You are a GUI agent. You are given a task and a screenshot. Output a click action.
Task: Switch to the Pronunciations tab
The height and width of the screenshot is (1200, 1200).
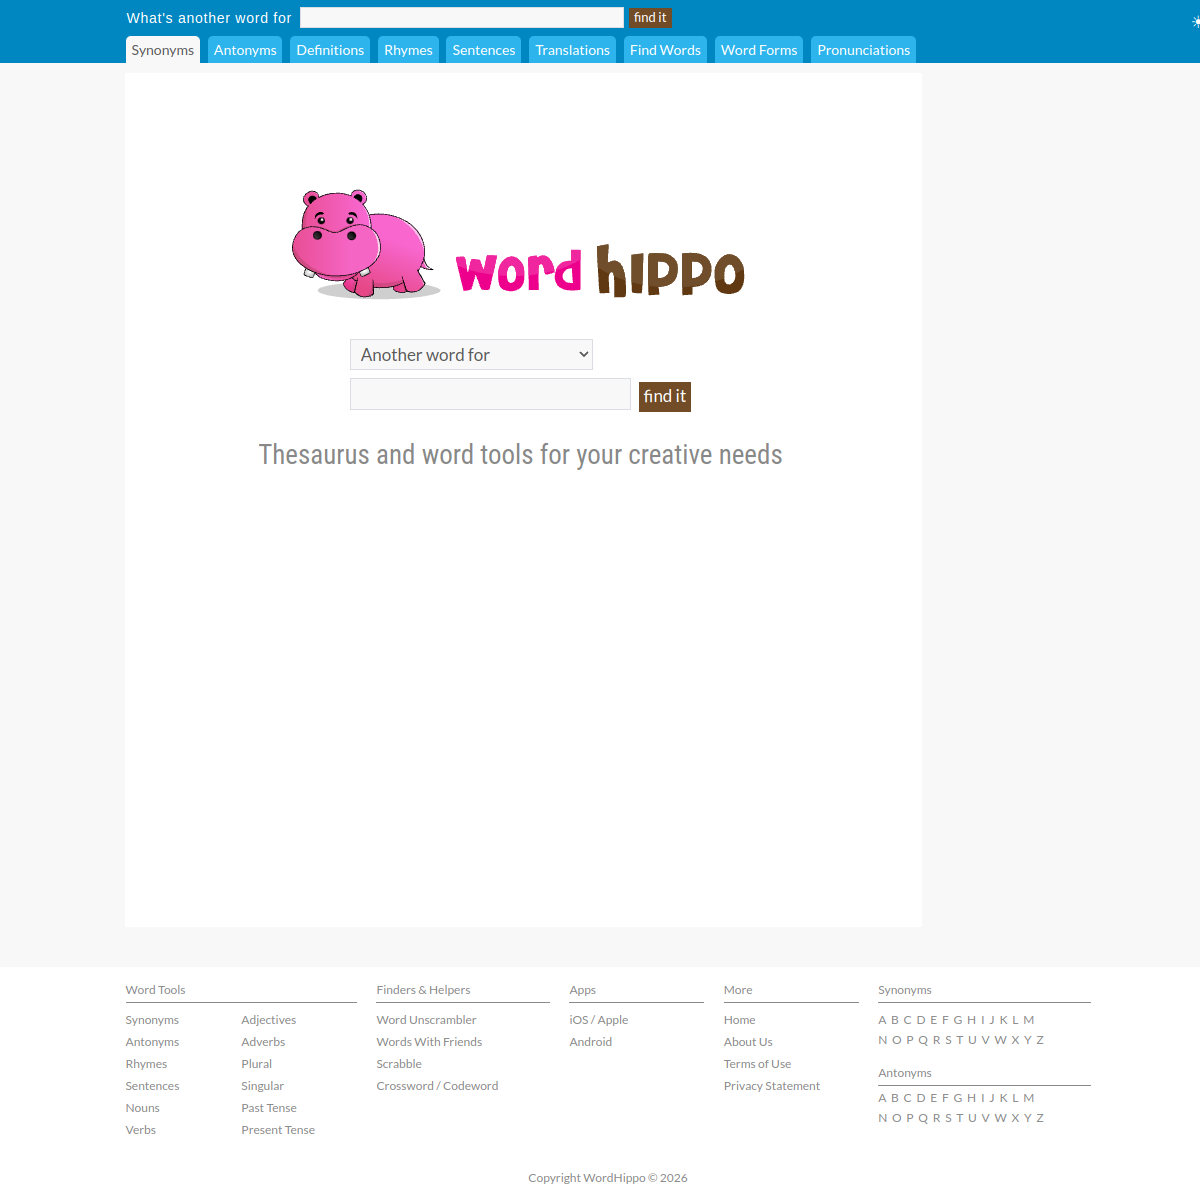(862, 49)
